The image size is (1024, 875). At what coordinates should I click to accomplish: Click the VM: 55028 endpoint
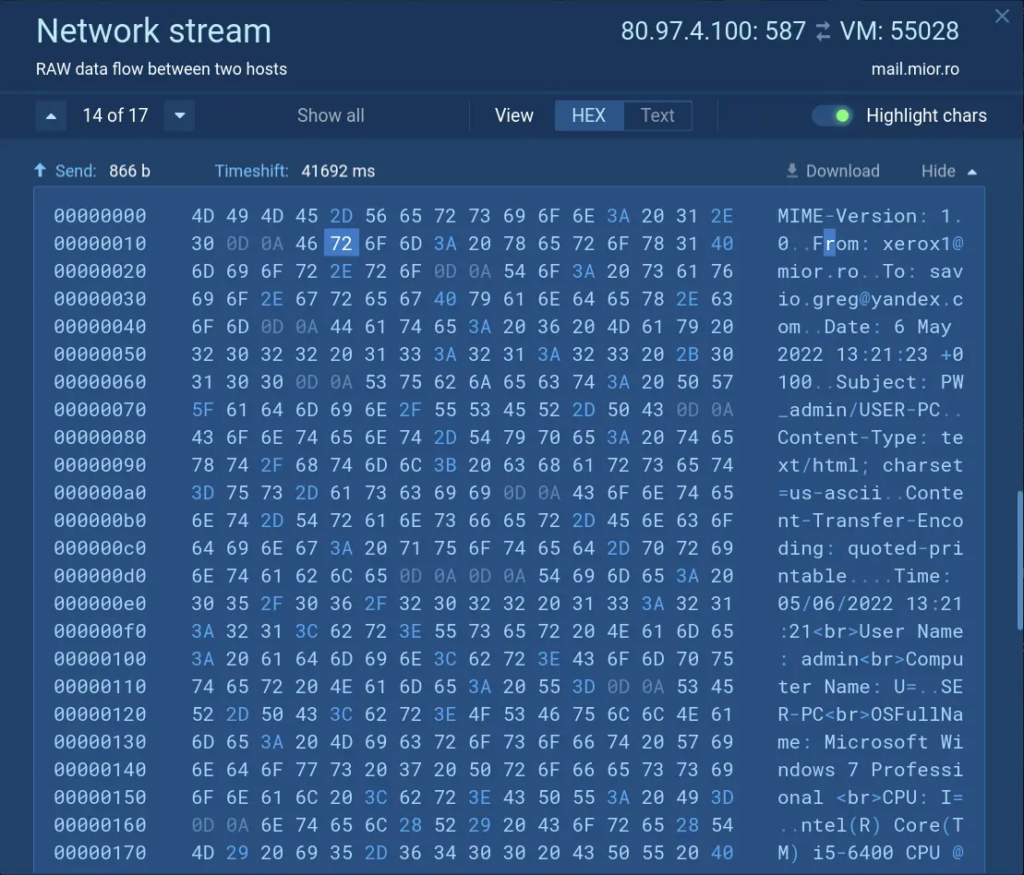click(x=899, y=31)
